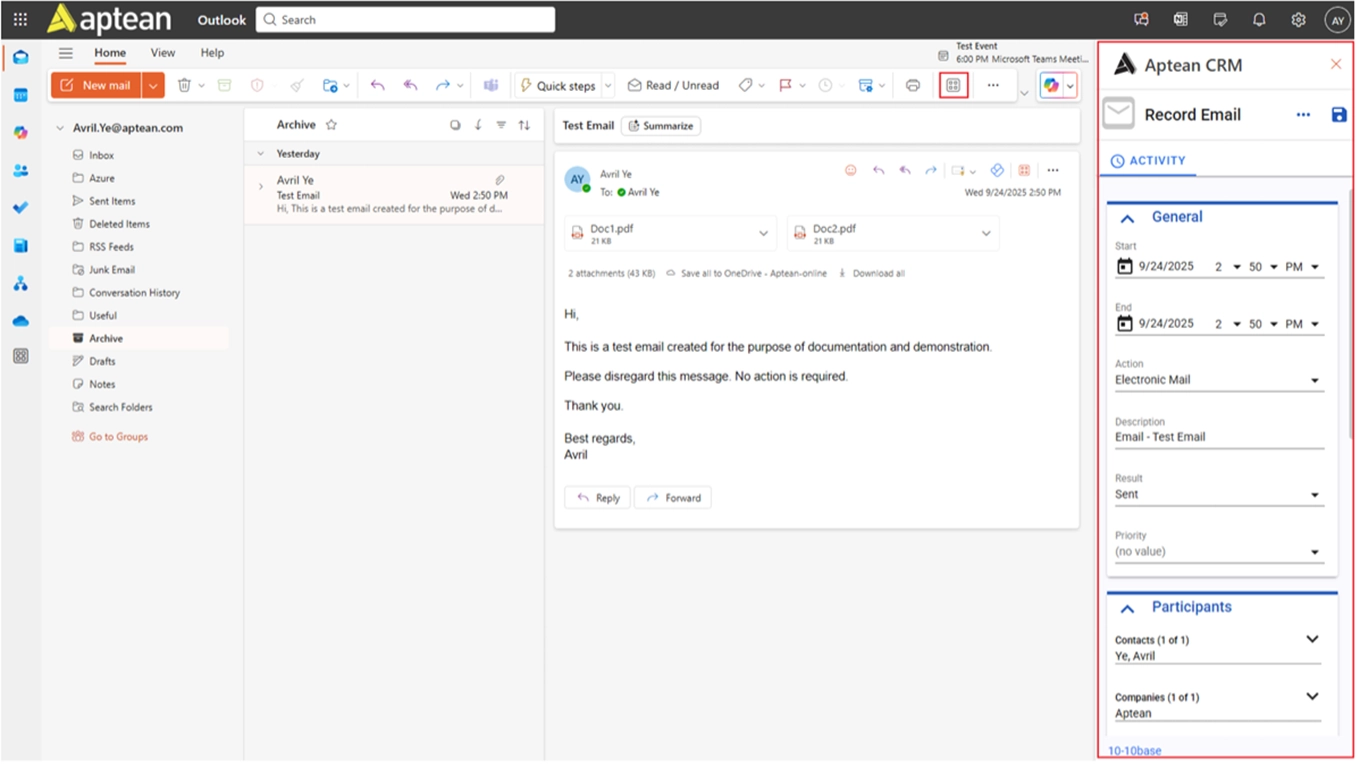Click the Reply with meeting ribbon icon

(491, 85)
